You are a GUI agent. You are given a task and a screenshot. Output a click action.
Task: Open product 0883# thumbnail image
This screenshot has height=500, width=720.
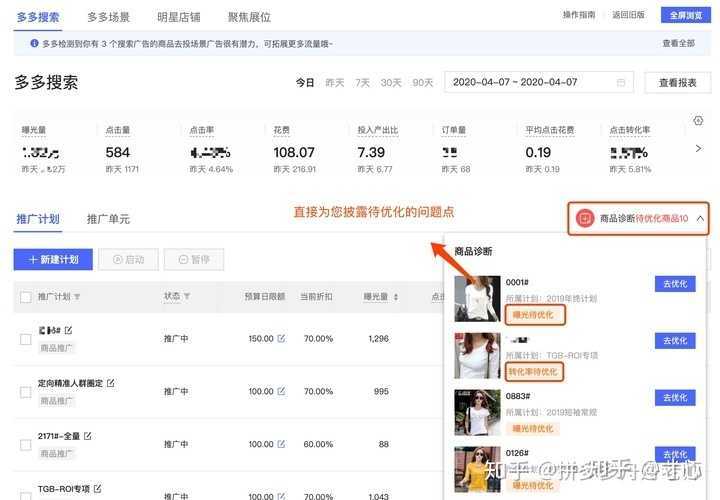point(477,413)
